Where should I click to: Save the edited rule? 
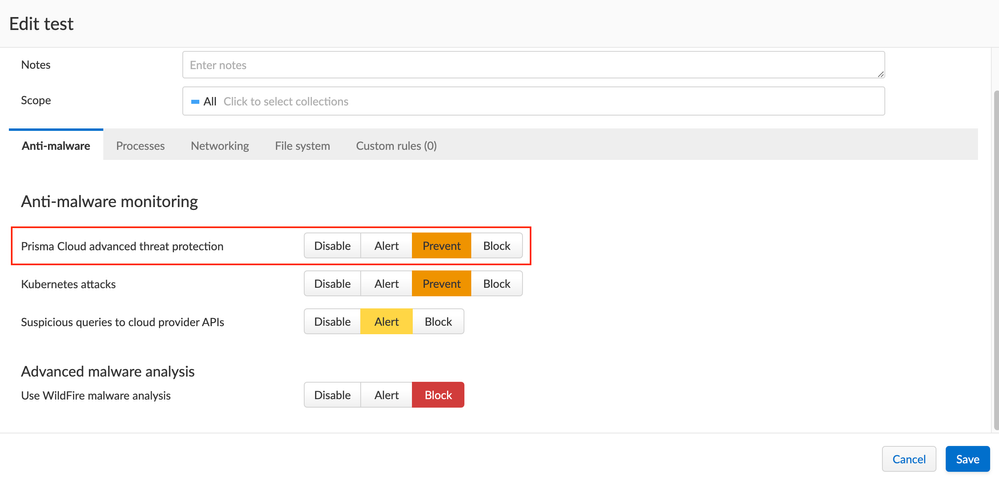(x=967, y=459)
